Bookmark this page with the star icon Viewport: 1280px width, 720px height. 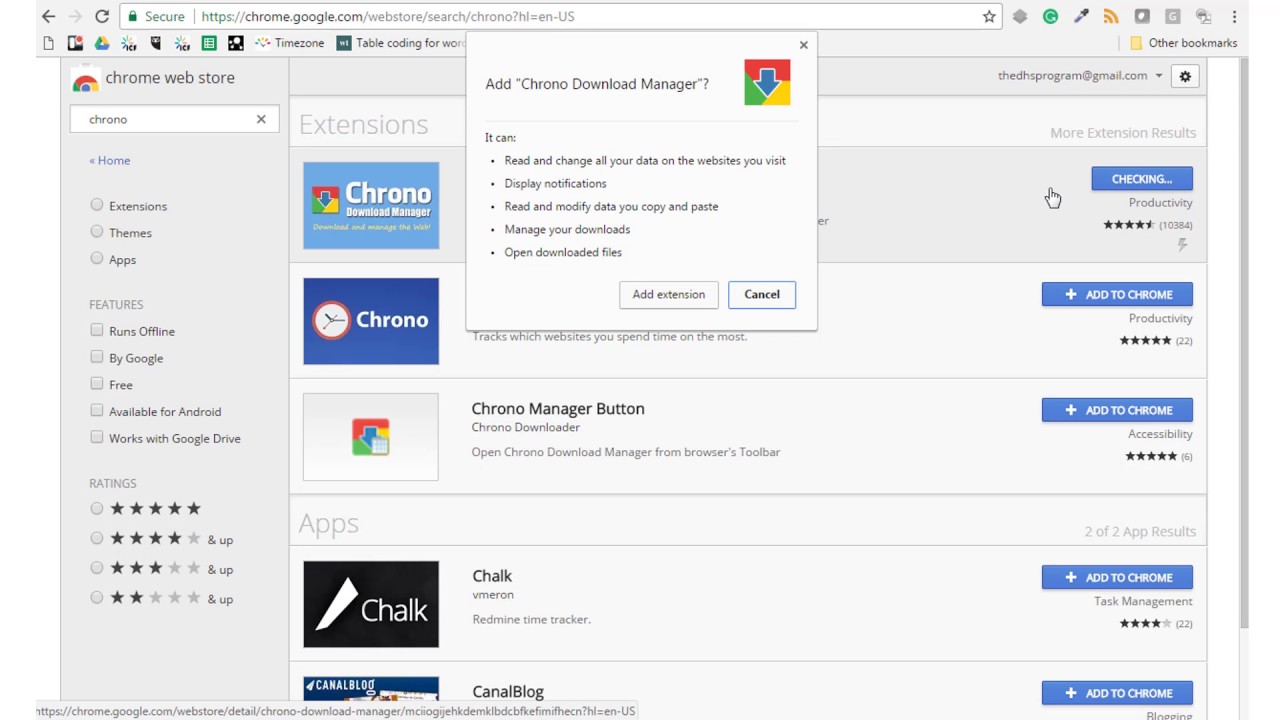coord(989,16)
